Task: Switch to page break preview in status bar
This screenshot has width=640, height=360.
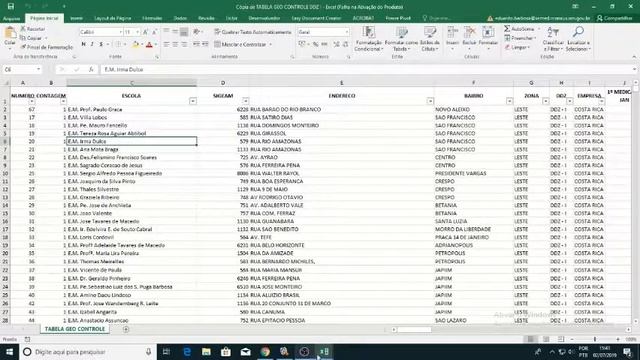Action: tap(561, 339)
